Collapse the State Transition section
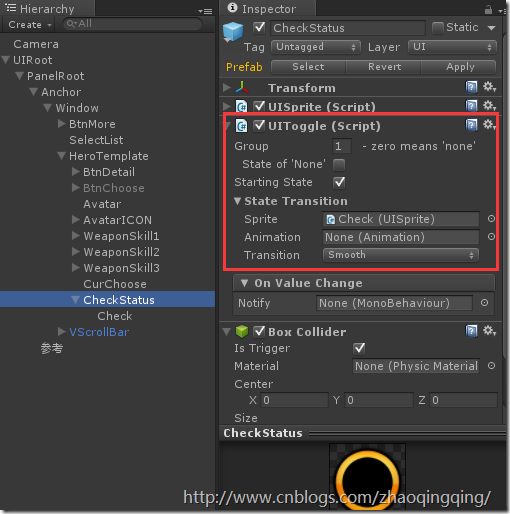 pyautogui.click(x=237, y=201)
